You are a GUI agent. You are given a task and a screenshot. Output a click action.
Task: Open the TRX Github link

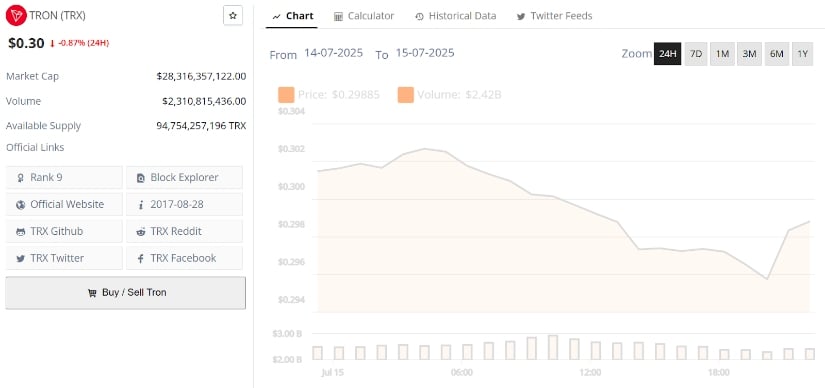(64, 231)
